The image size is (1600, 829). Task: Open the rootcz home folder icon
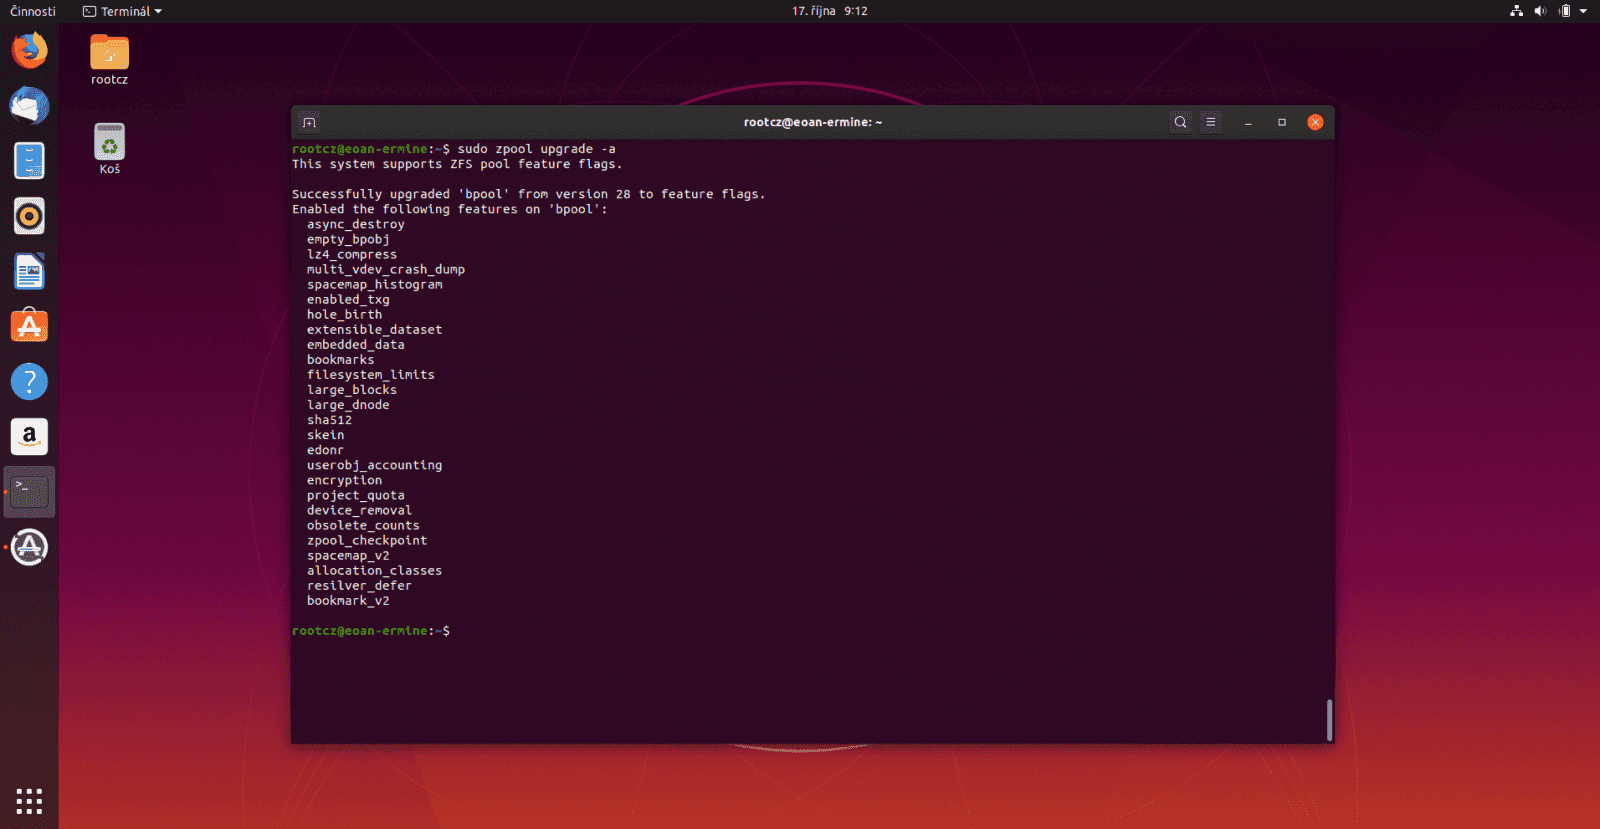(109, 59)
